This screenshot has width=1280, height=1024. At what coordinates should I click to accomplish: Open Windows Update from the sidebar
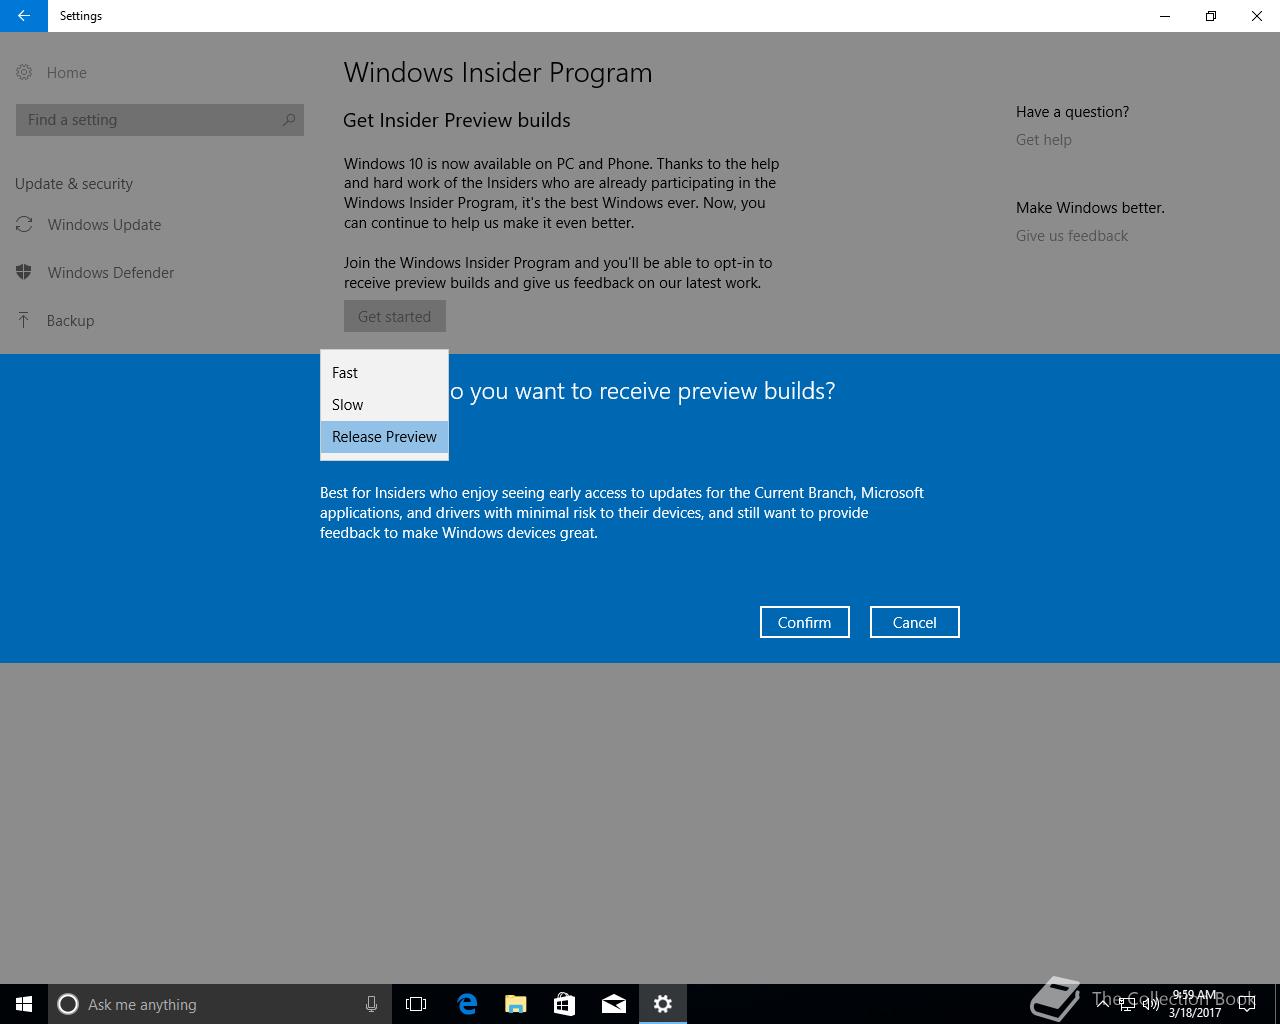pyautogui.click(x=104, y=225)
